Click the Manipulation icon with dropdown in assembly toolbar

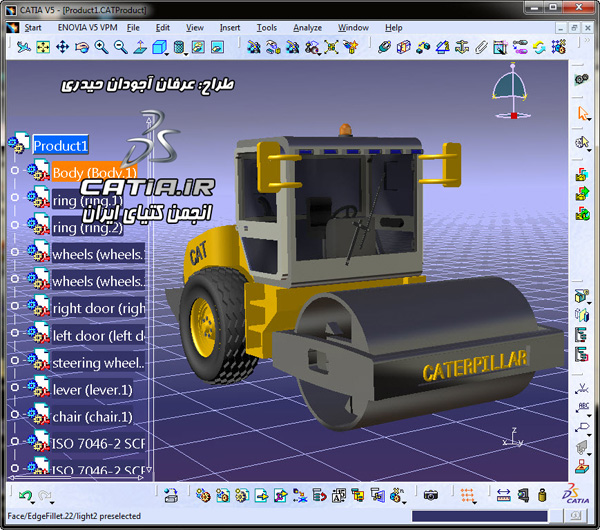[312, 47]
